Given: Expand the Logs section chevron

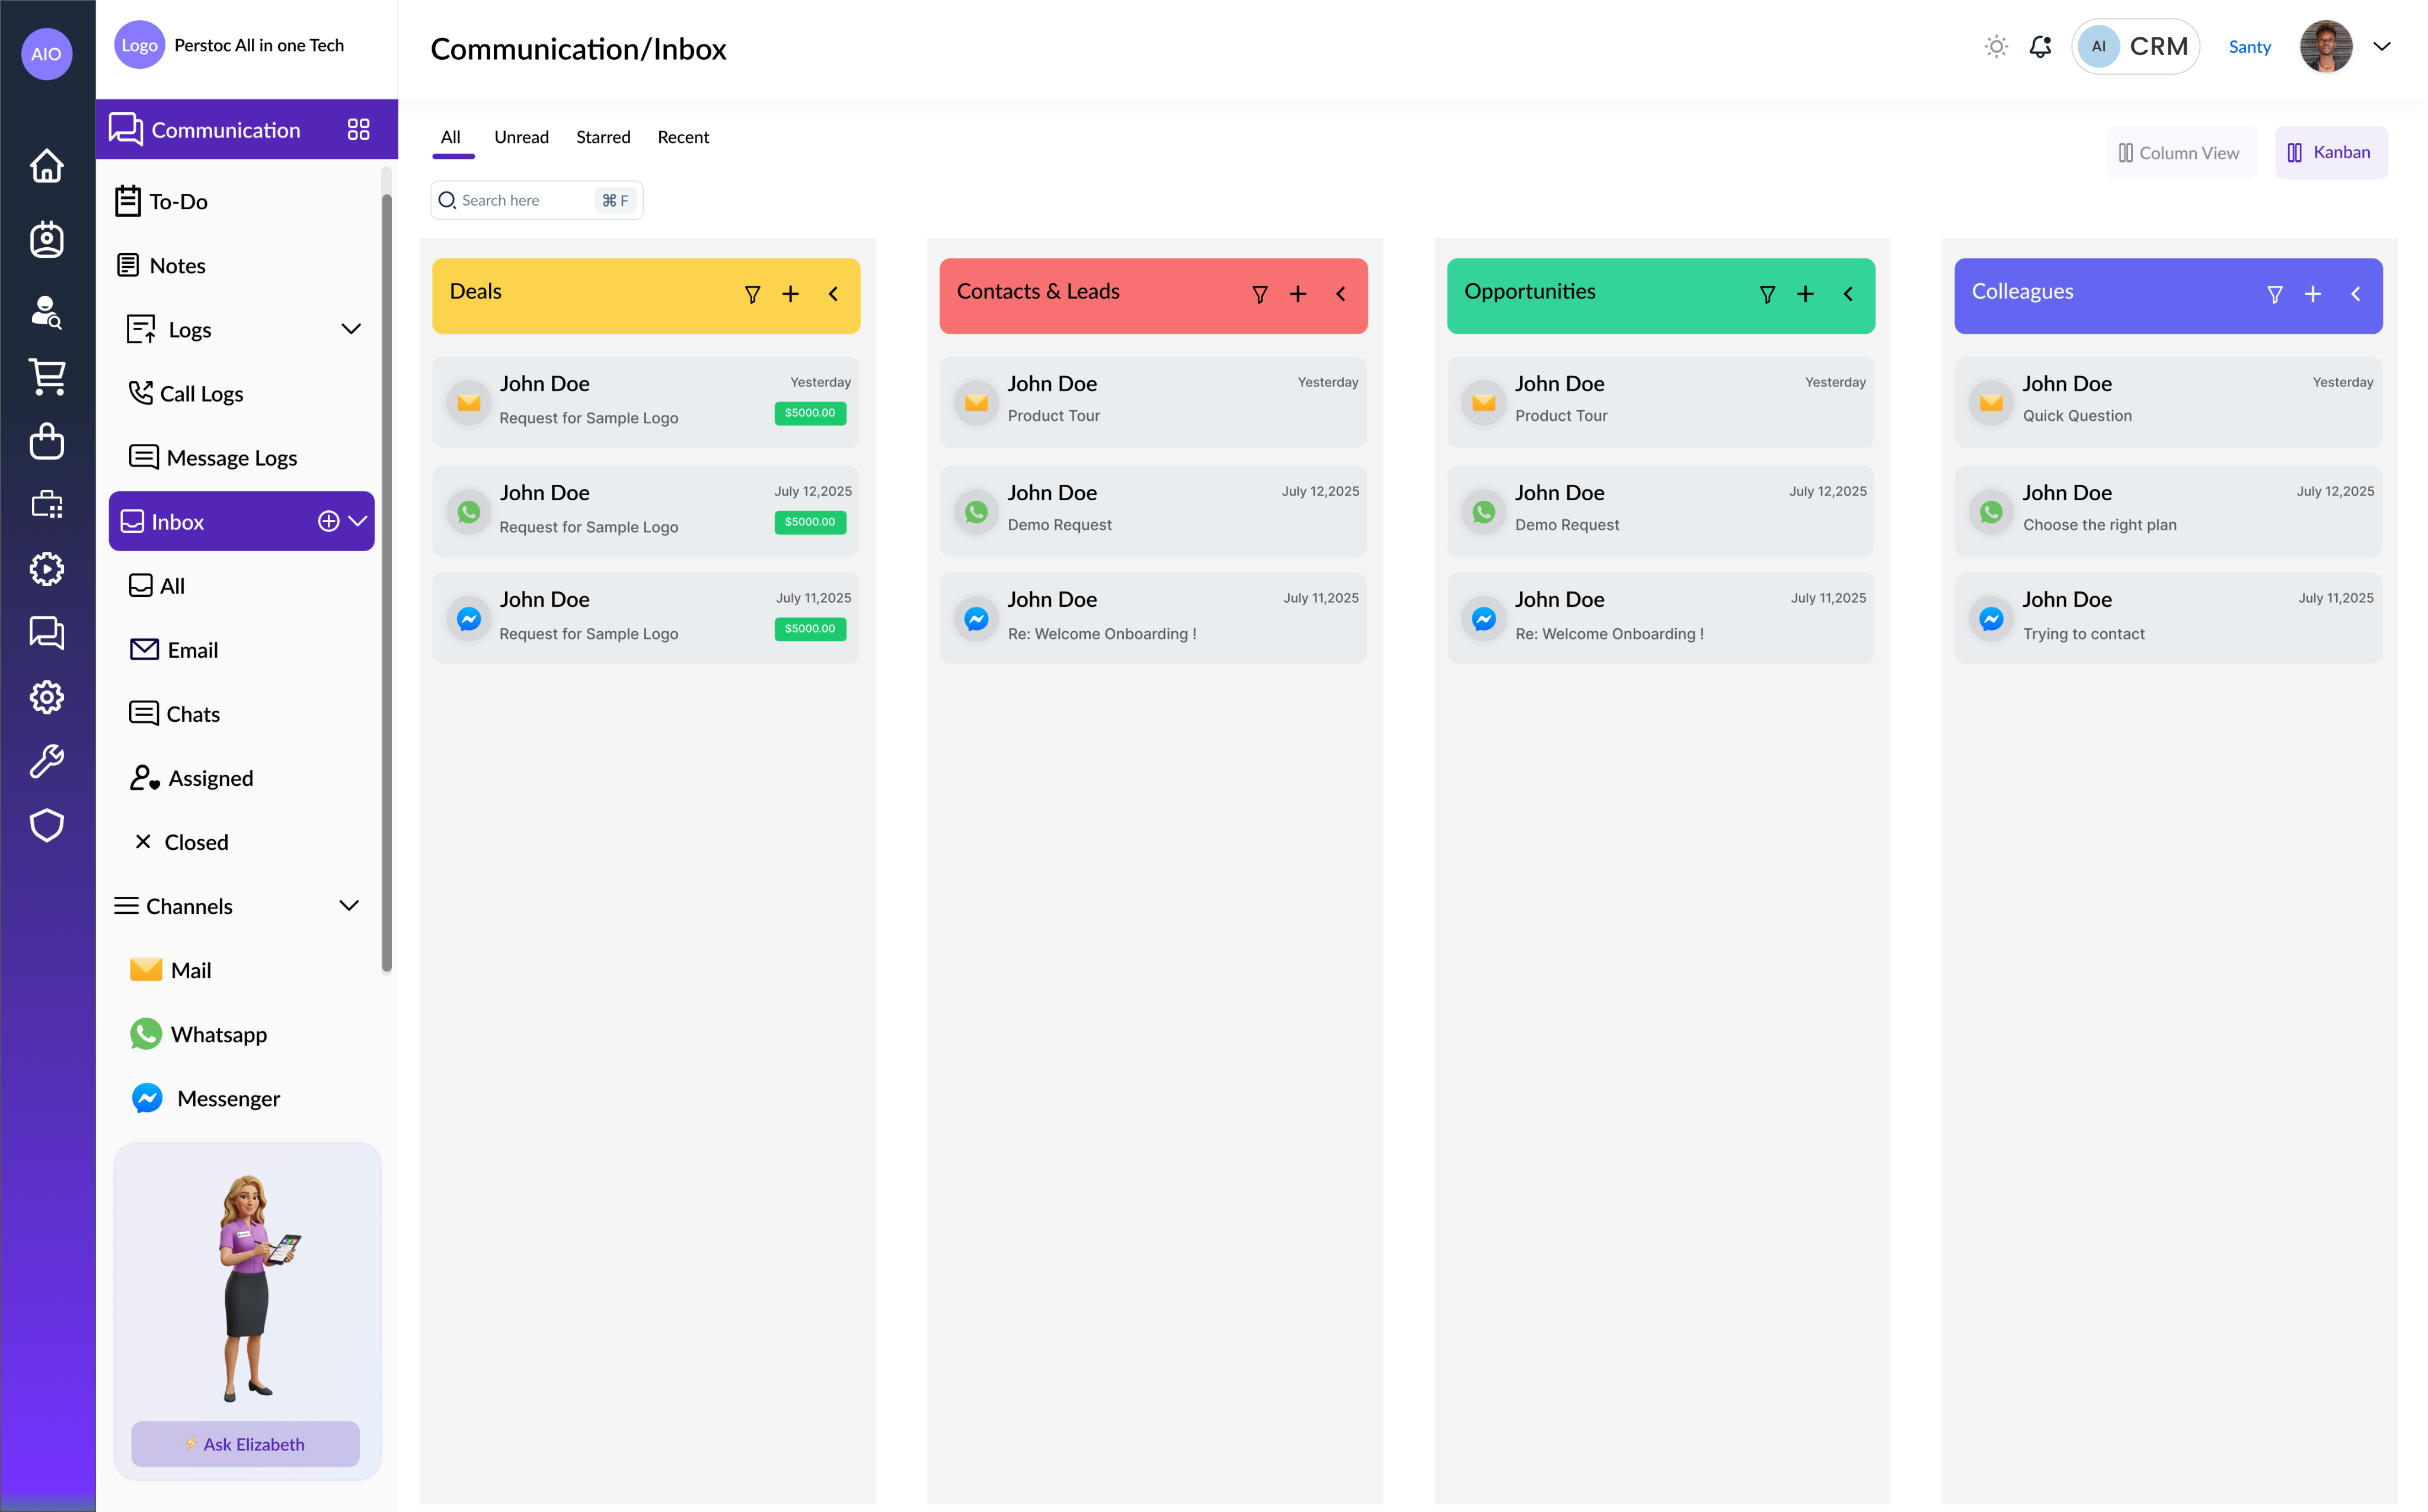Looking at the screenshot, I should [350, 329].
